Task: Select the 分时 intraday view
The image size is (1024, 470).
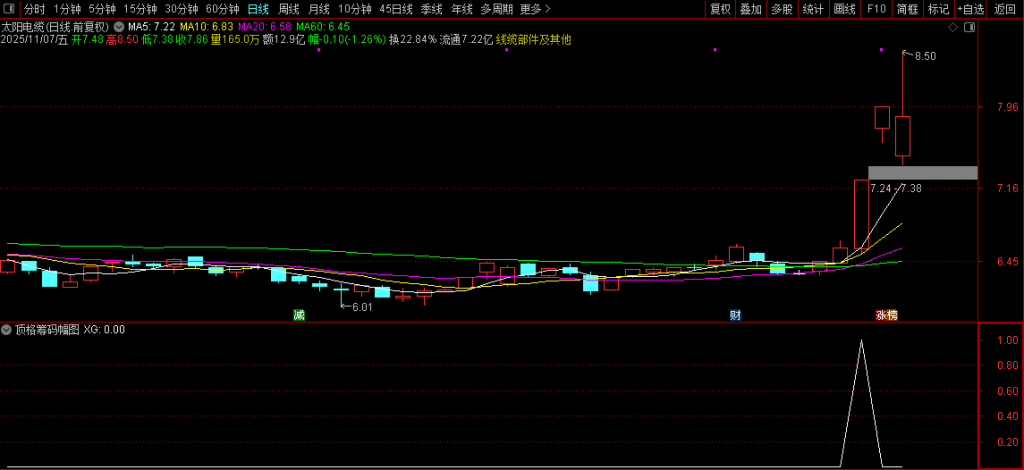Action: 34,9
